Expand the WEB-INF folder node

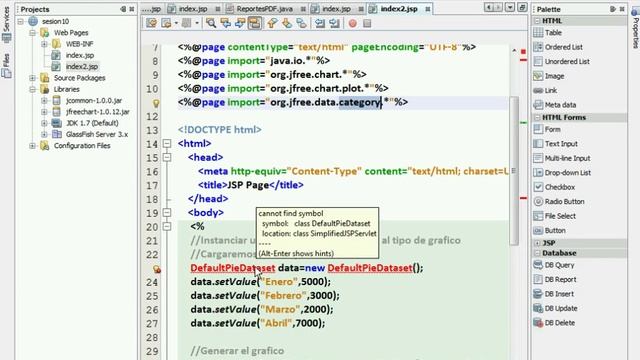(x=44, y=44)
